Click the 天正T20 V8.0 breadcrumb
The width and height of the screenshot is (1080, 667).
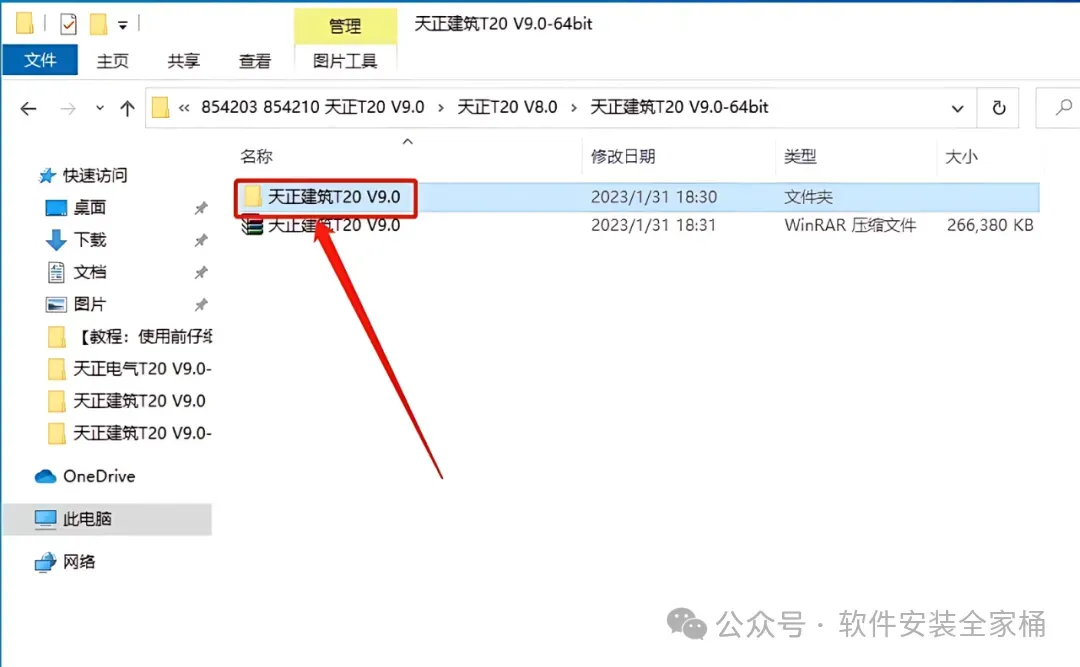(x=508, y=107)
